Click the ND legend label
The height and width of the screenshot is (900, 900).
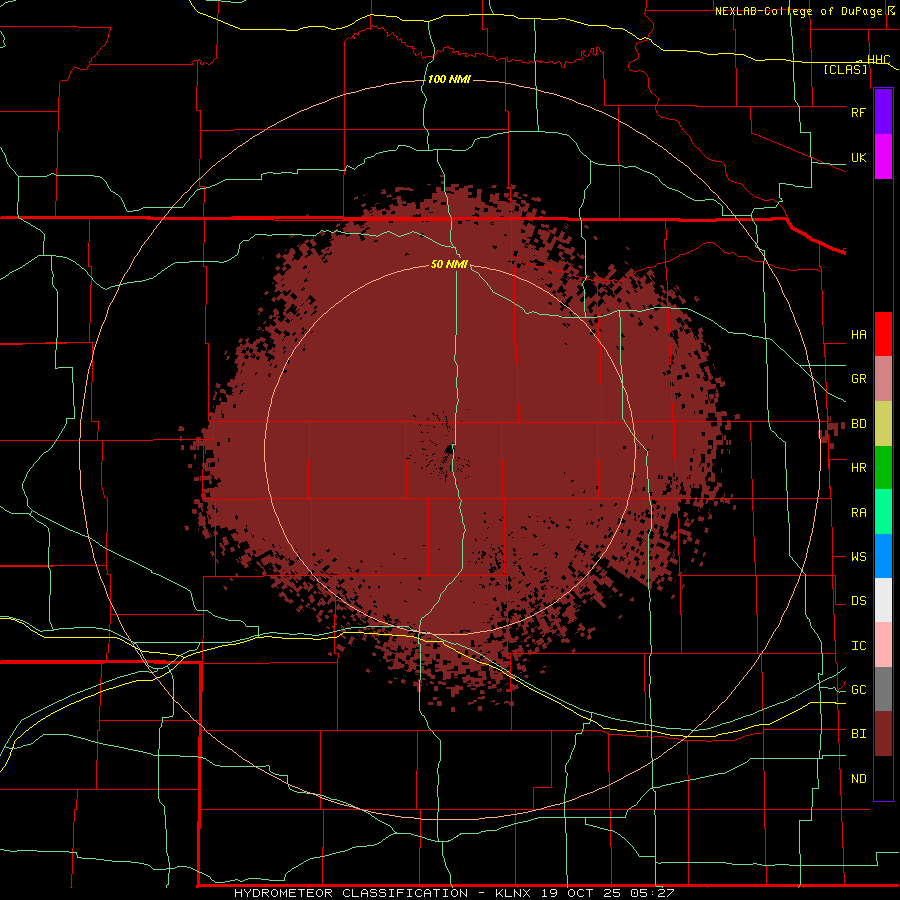point(858,779)
